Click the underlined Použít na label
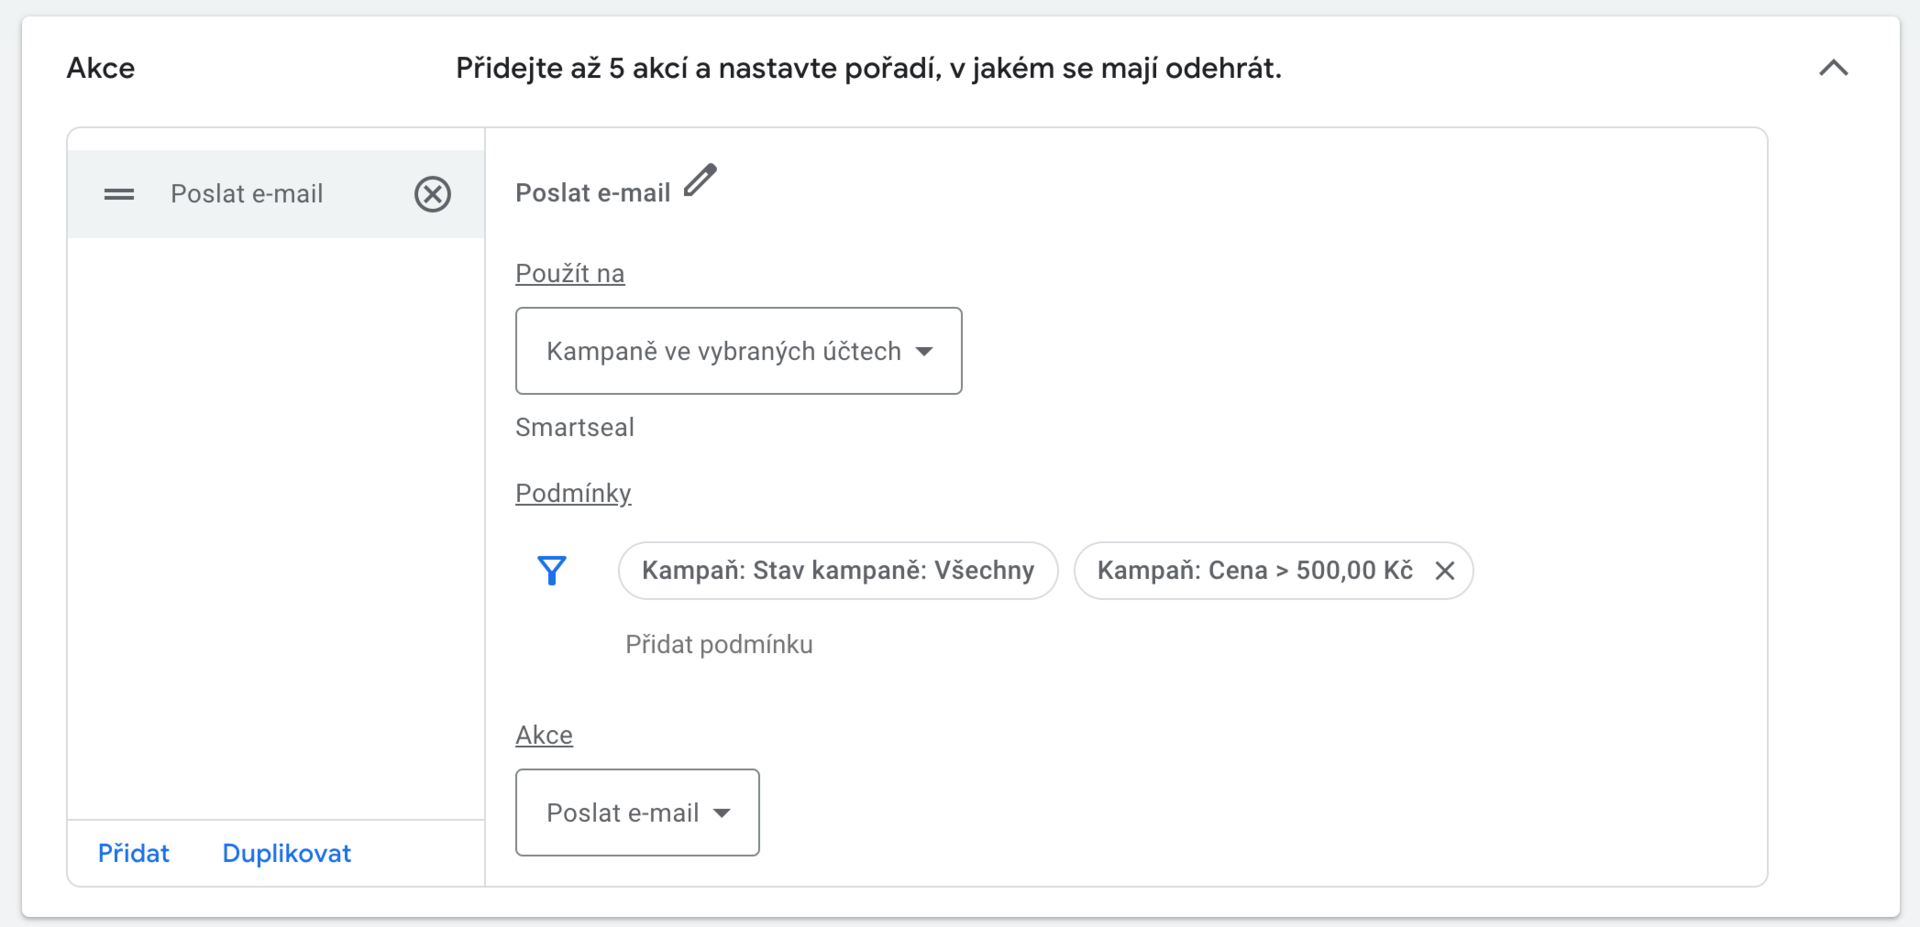 (x=569, y=273)
